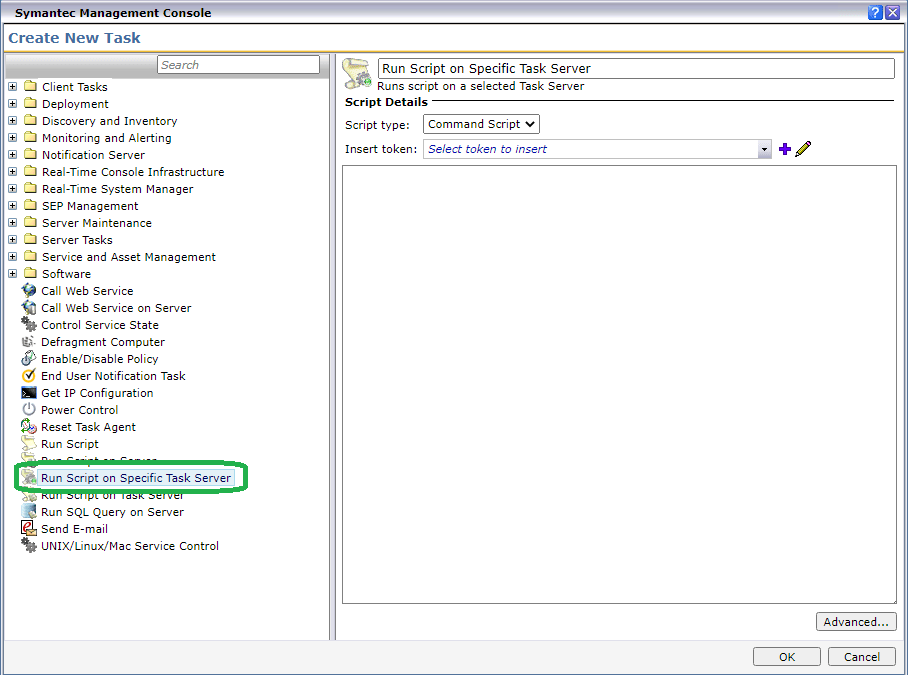This screenshot has width=909, height=675.
Task: Click the Call Web Service globe icon
Action: [29, 291]
